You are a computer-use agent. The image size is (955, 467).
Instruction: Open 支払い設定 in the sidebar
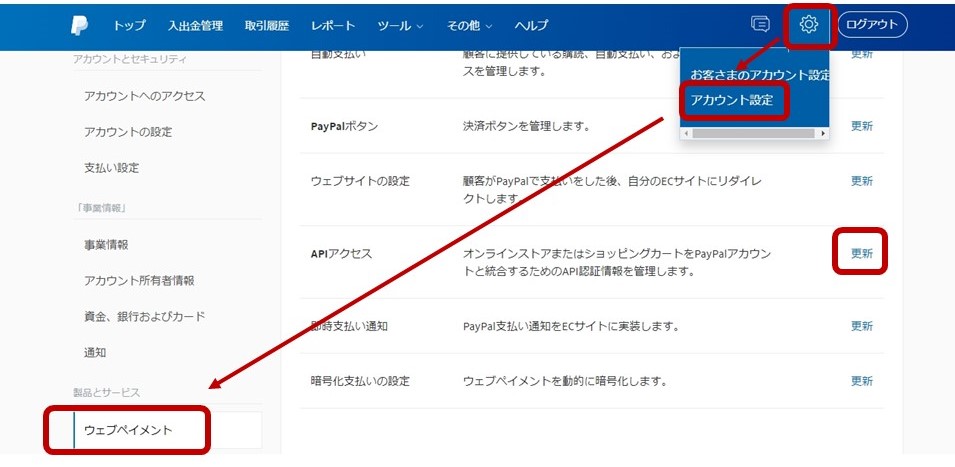pyautogui.click(x=111, y=168)
